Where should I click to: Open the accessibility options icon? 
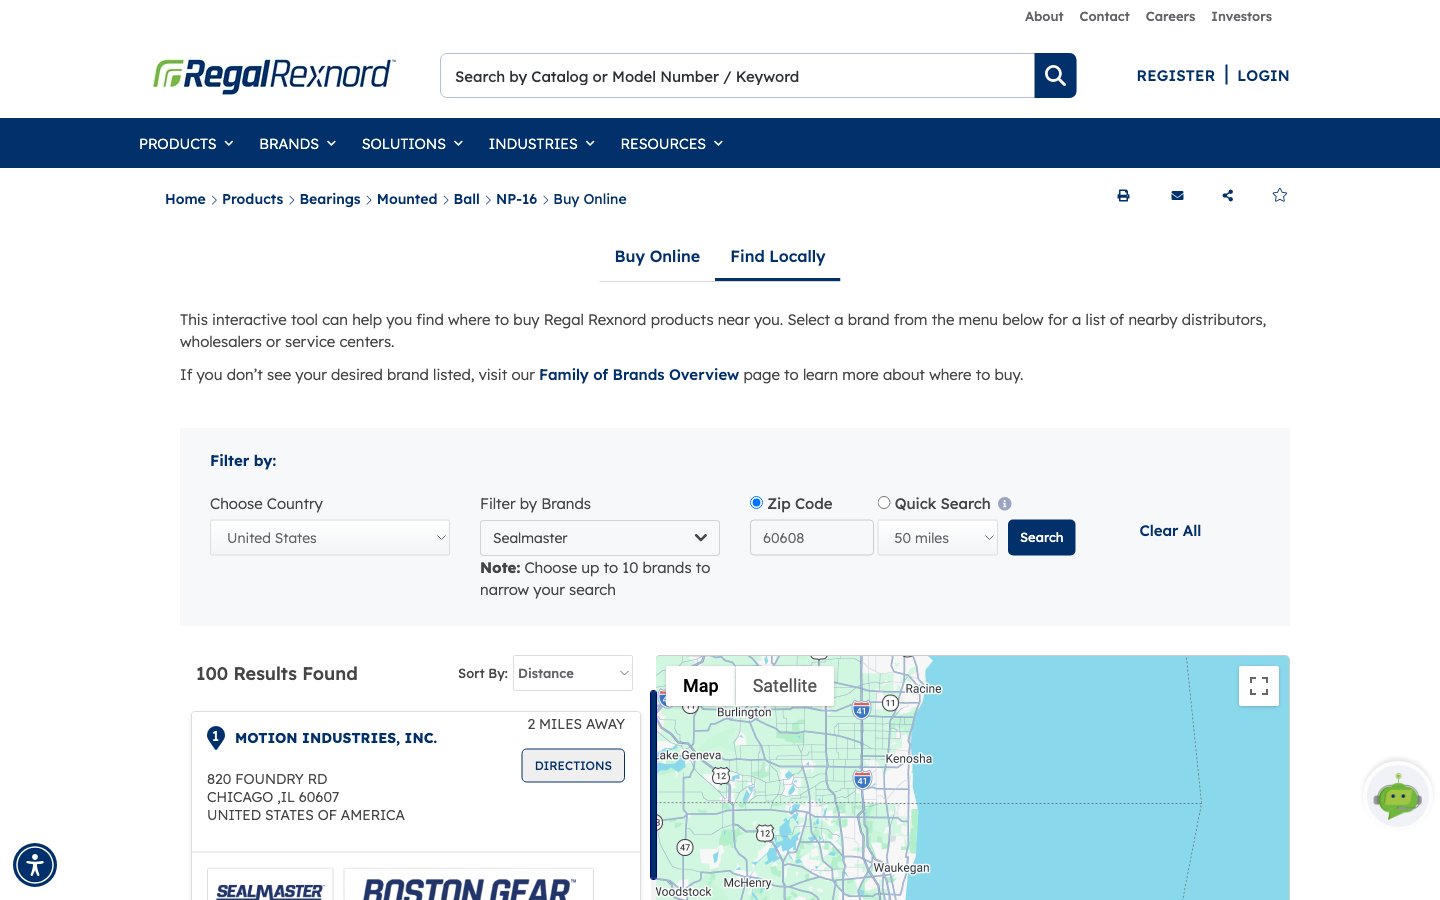pyautogui.click(x=35, y=865)
